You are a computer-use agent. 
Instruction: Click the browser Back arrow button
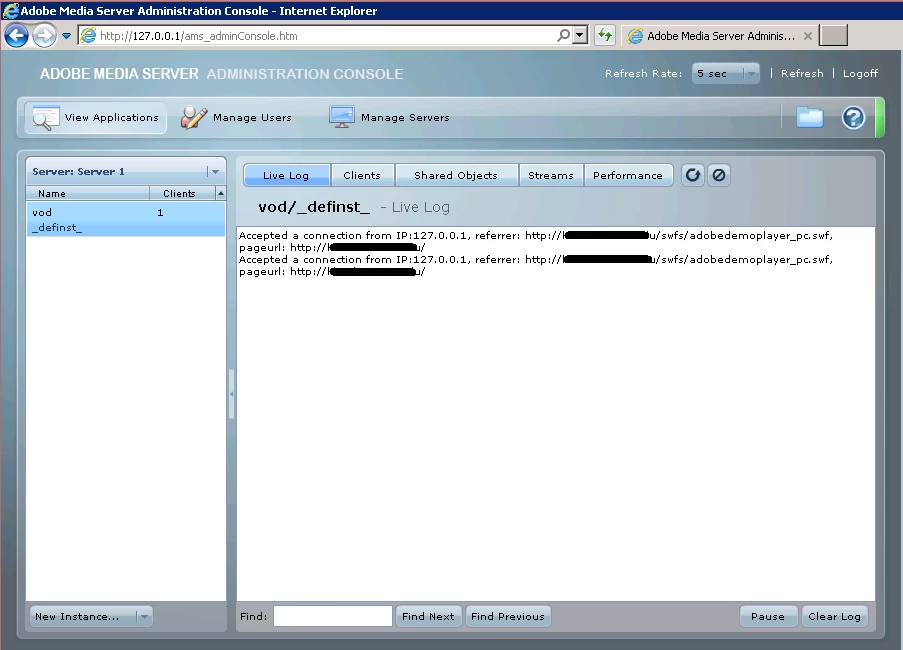16,36
